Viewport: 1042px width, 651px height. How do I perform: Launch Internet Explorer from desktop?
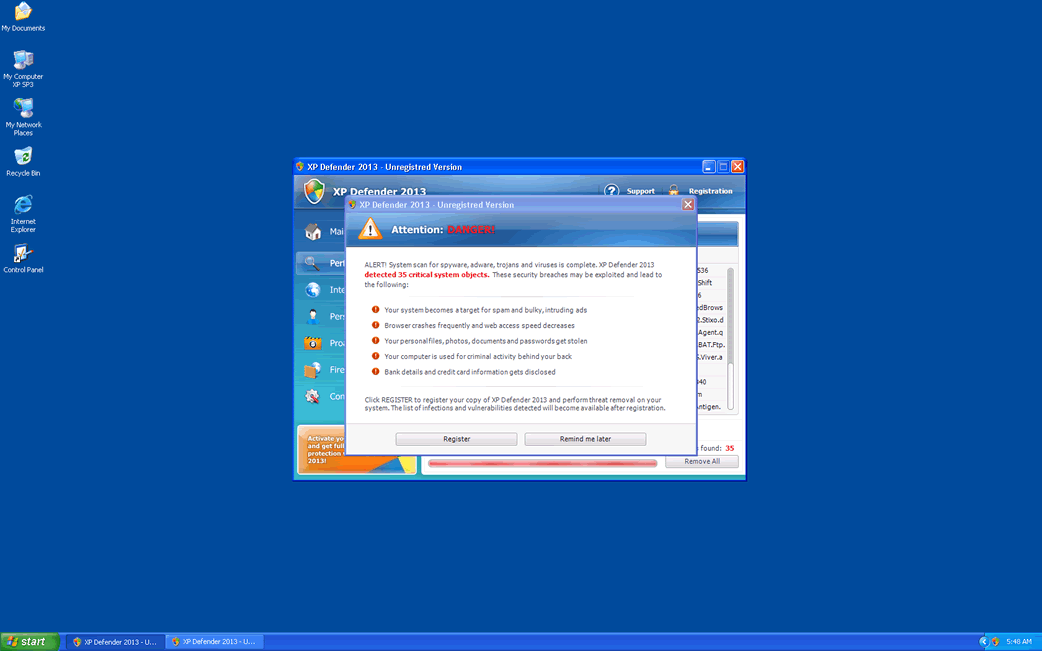pyautogui.click(x=23, y=206)
